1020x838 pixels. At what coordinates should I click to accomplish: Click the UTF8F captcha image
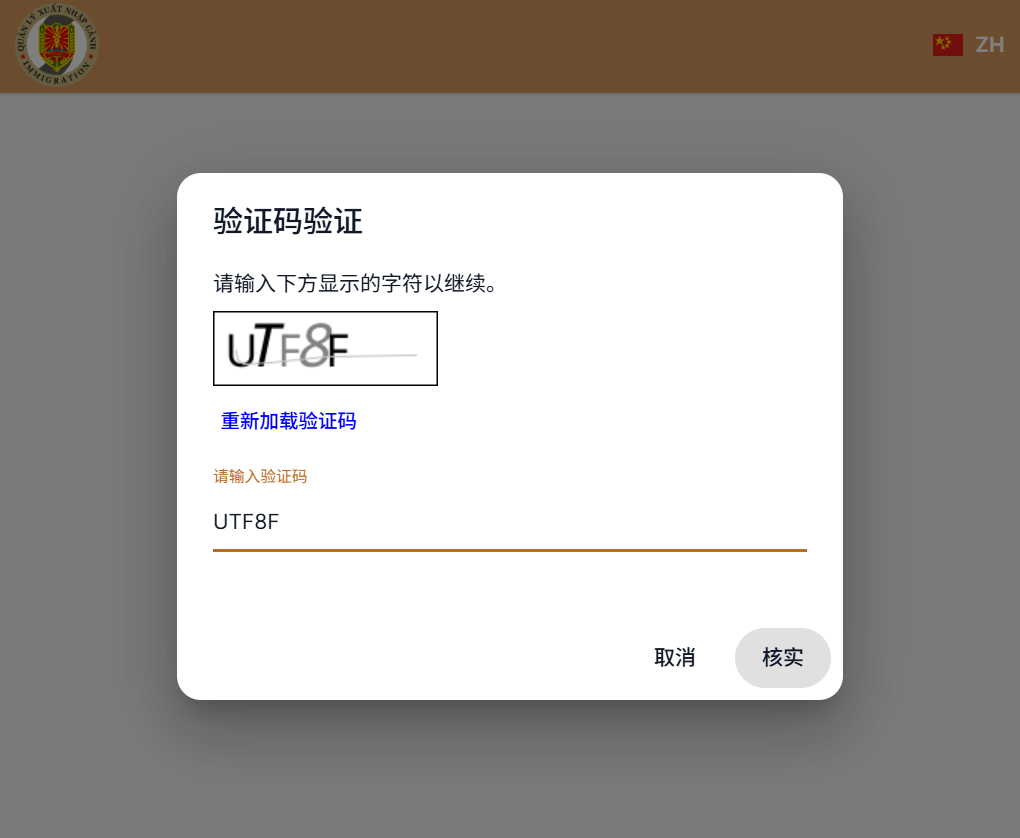tap(325, 348)
